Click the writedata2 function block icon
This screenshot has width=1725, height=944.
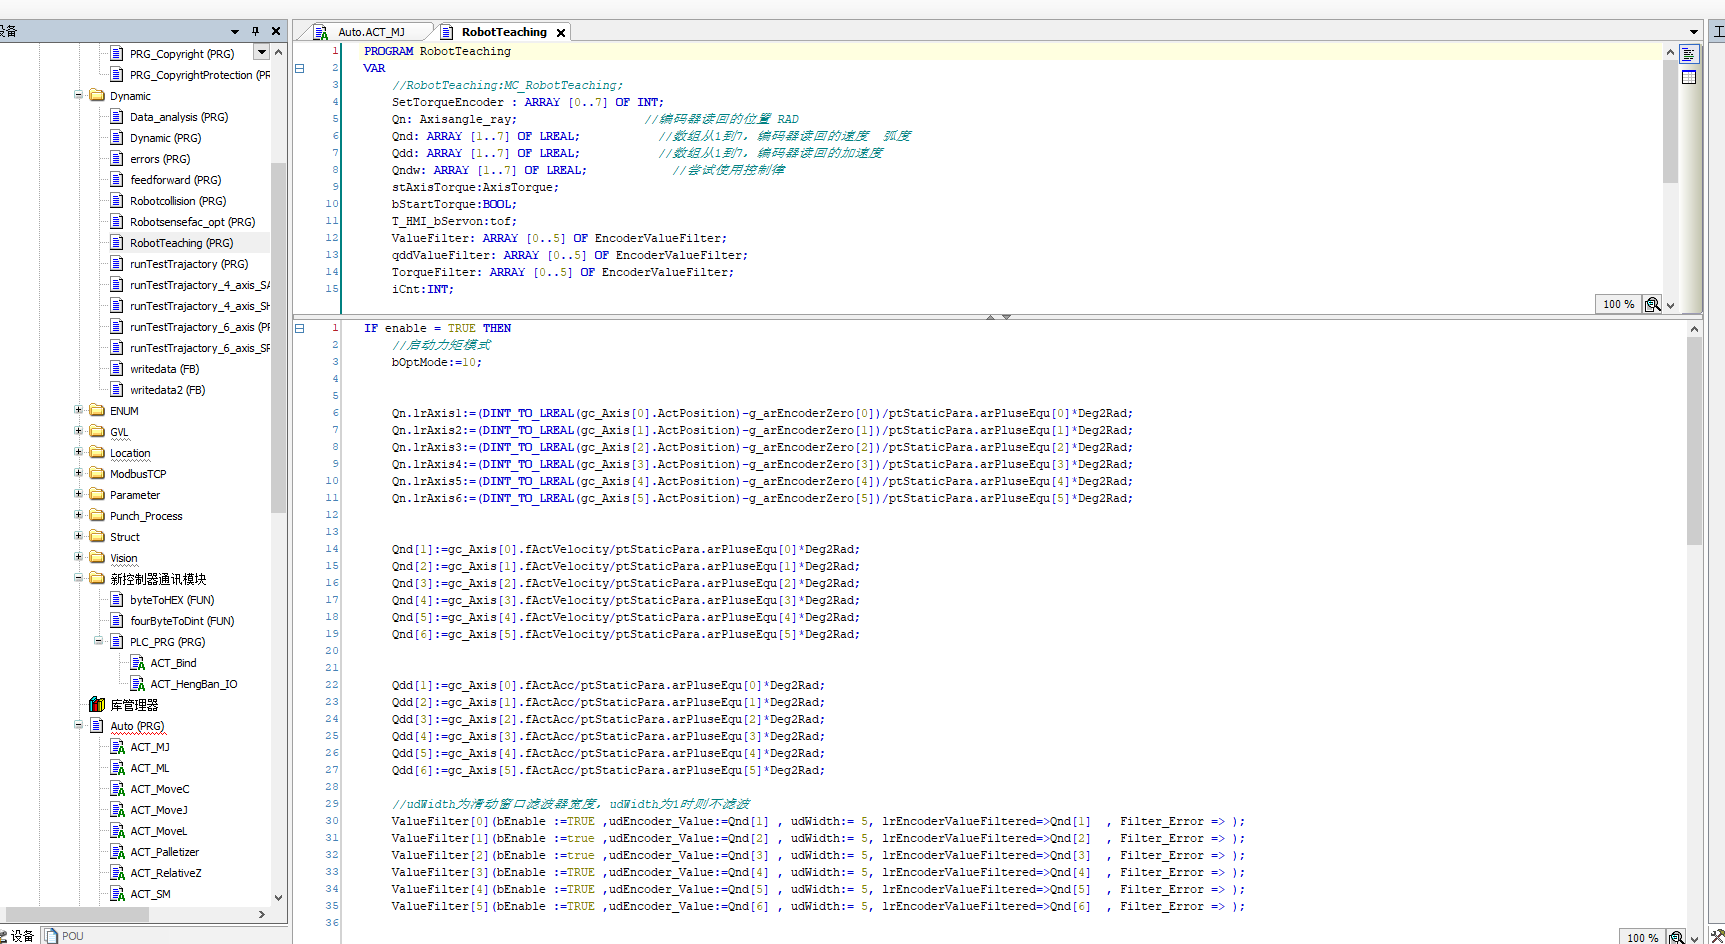click(x=117, y=390)
